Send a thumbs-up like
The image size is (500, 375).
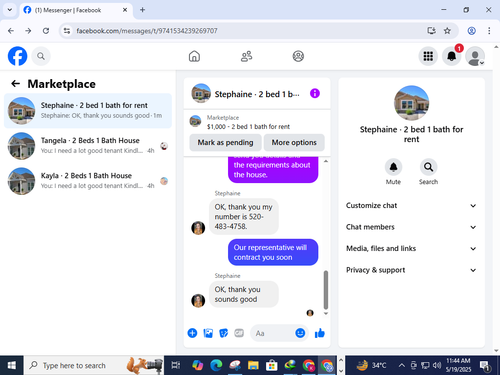coord(320,333)
